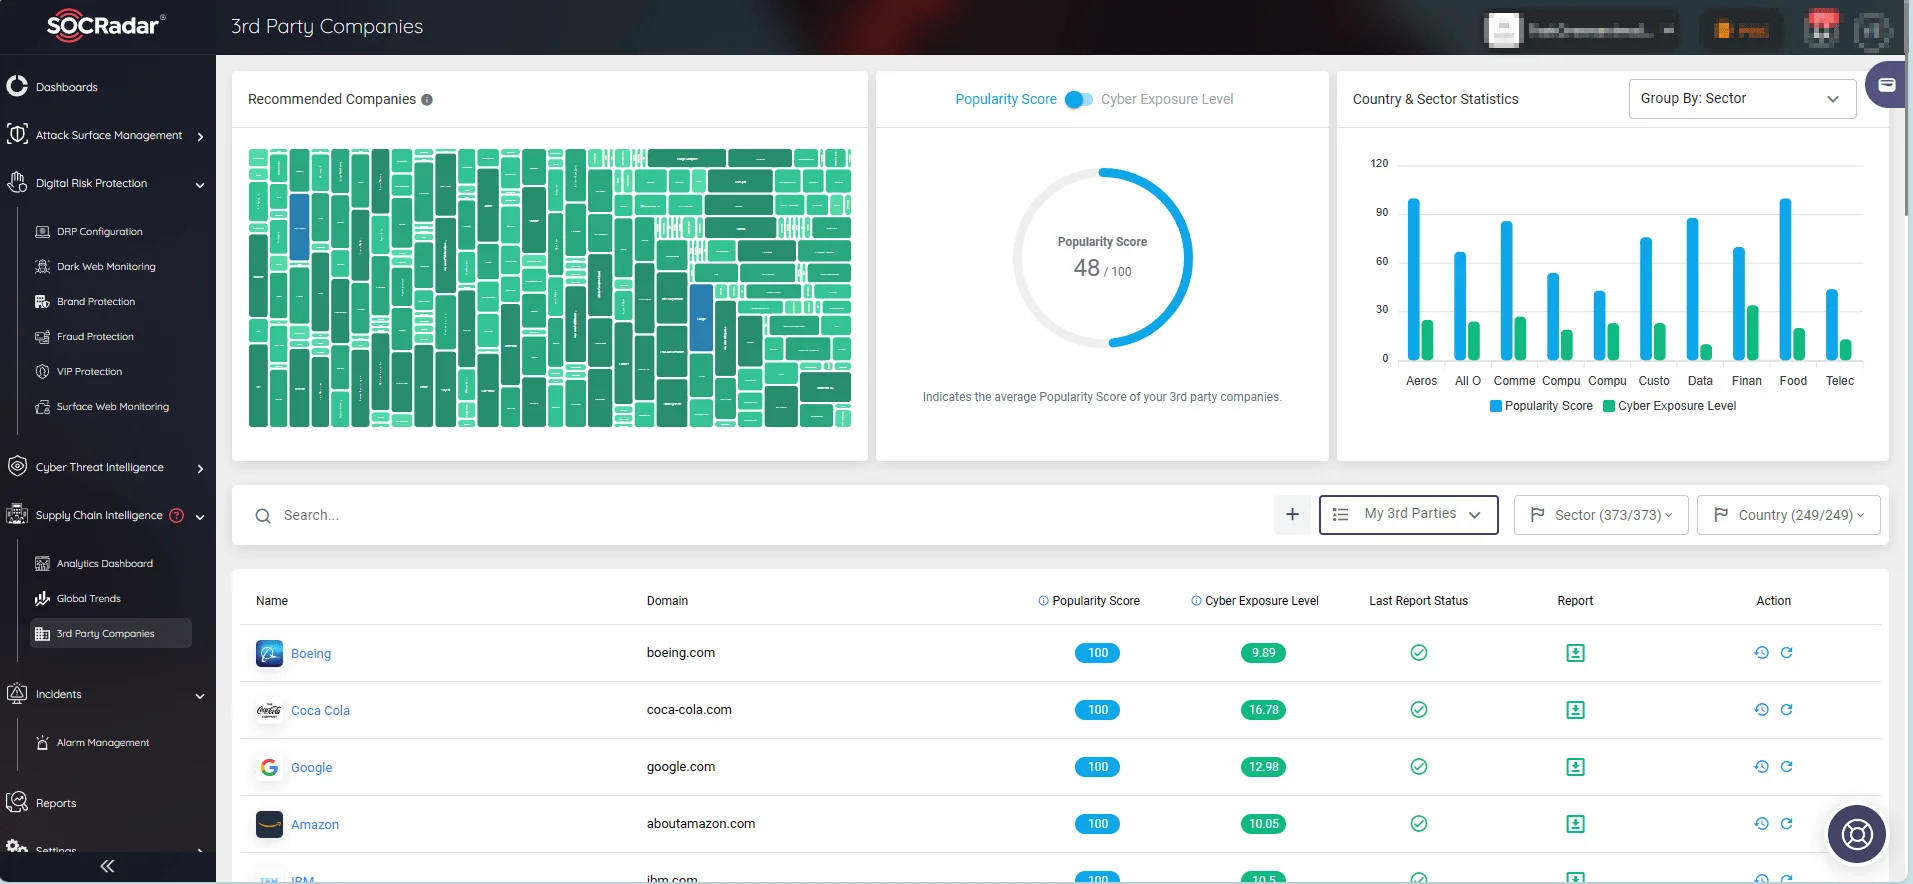Click the Aeros sector blue bar
Screen dimensions: 1913x884
point(1413,279)
